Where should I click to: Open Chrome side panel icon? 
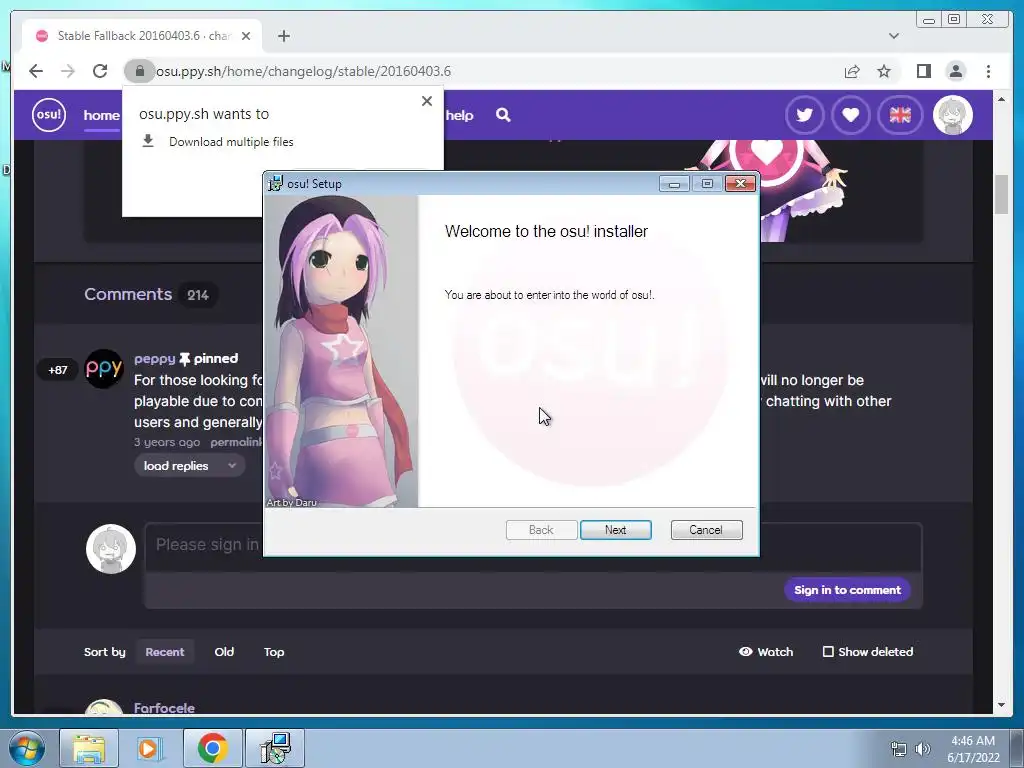pyautogui.click(x=923, y=71)
